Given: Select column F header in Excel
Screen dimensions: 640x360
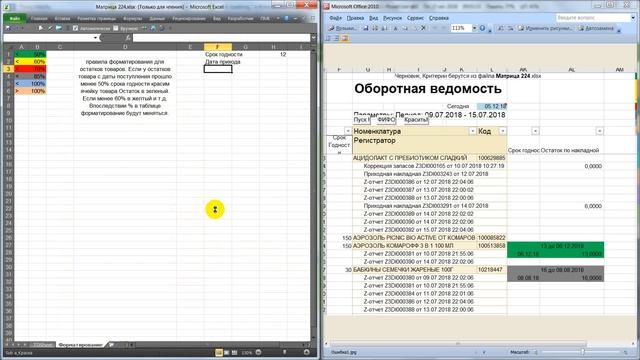Looking at the screenshot, I should tap(218, 47).
